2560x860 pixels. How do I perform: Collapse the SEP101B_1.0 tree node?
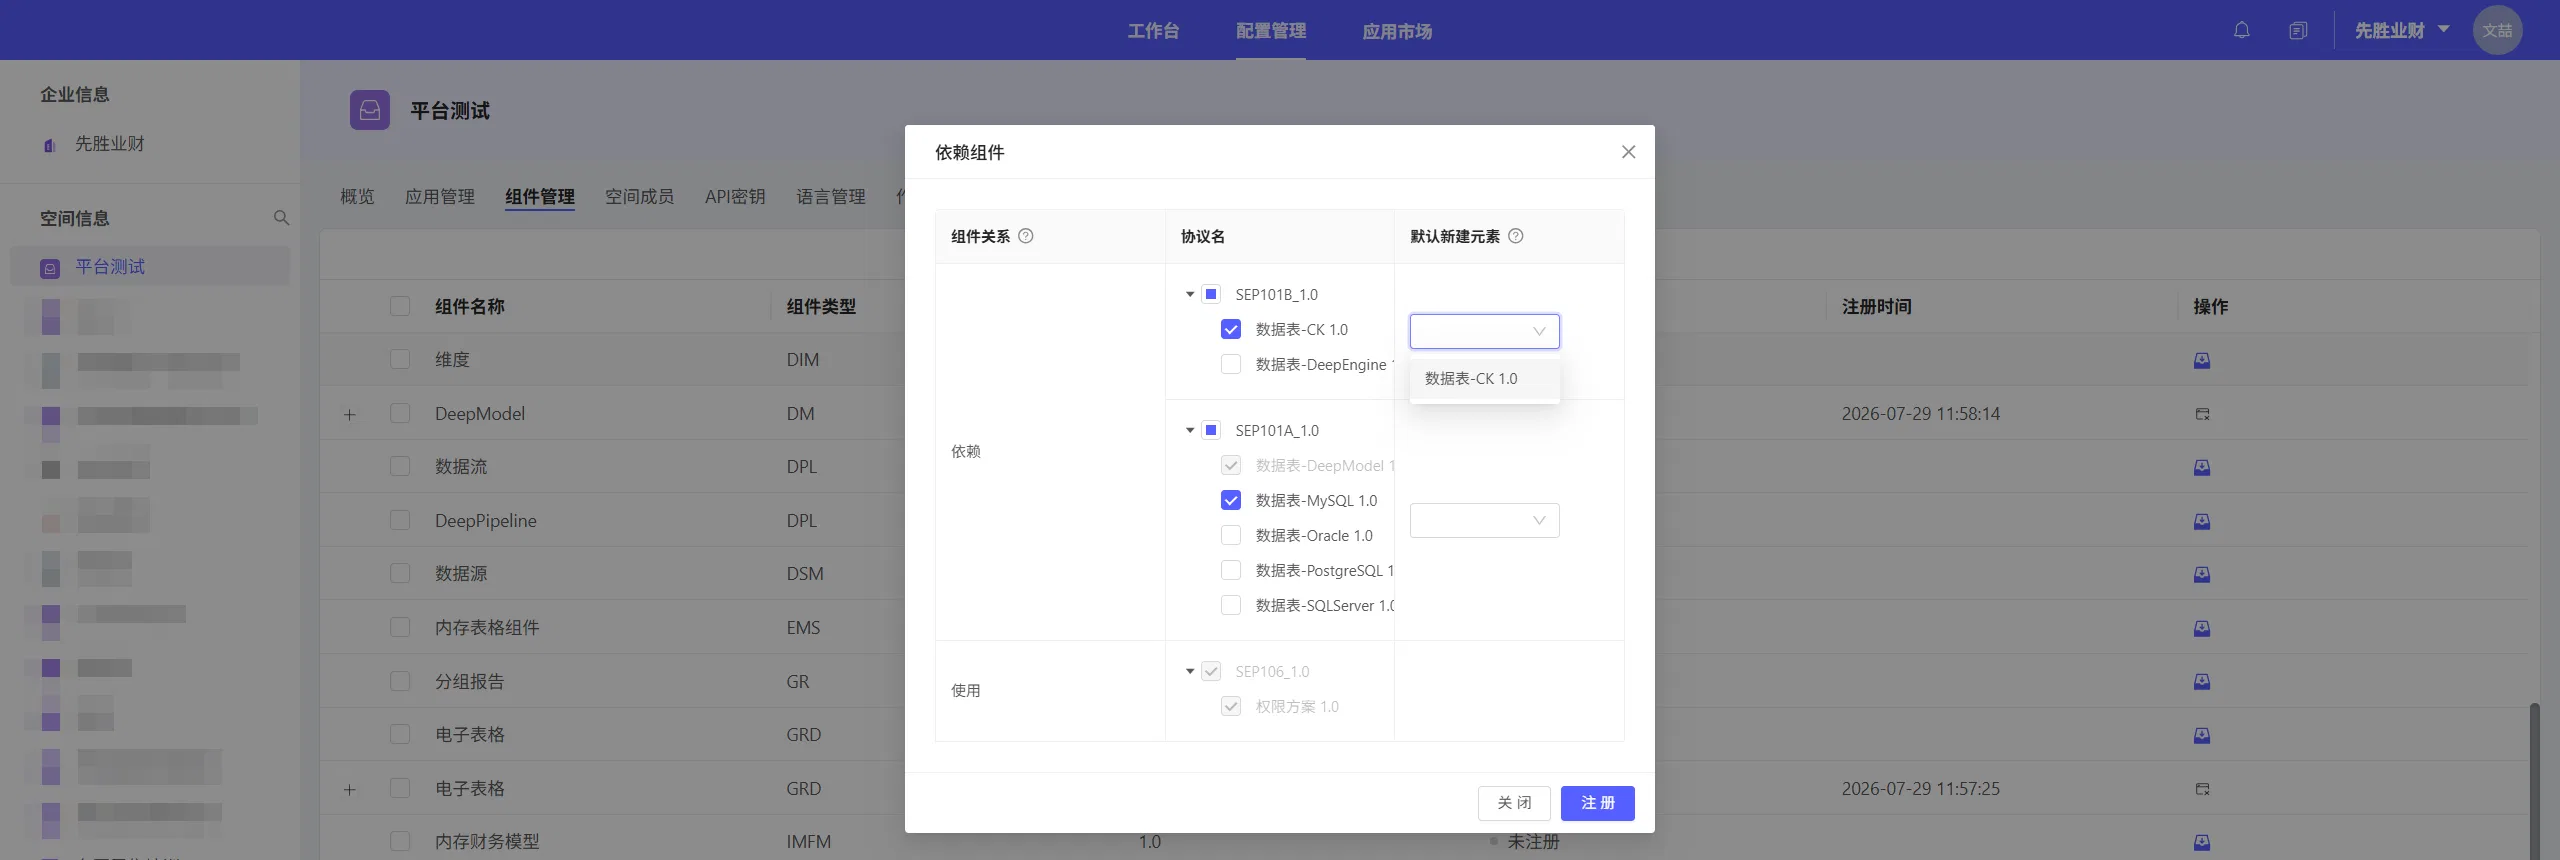[1190, 294]
